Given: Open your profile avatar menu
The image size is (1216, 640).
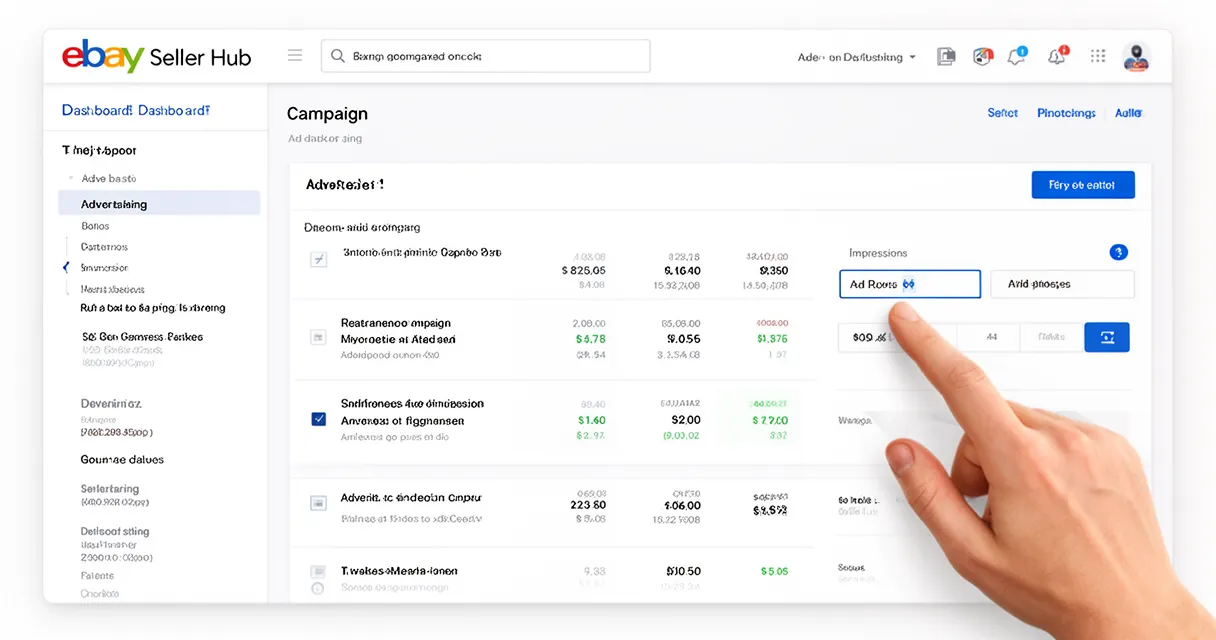Looking at the screenshot, I should point(1136,57).
